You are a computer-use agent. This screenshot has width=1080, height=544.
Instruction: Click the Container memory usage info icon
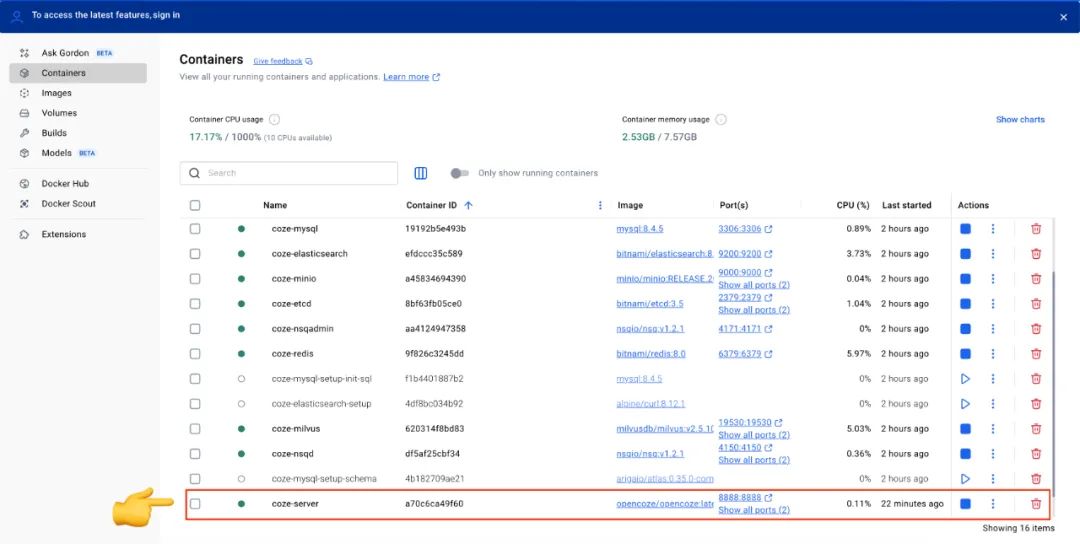pyautogui.click(x=720, y=120)
